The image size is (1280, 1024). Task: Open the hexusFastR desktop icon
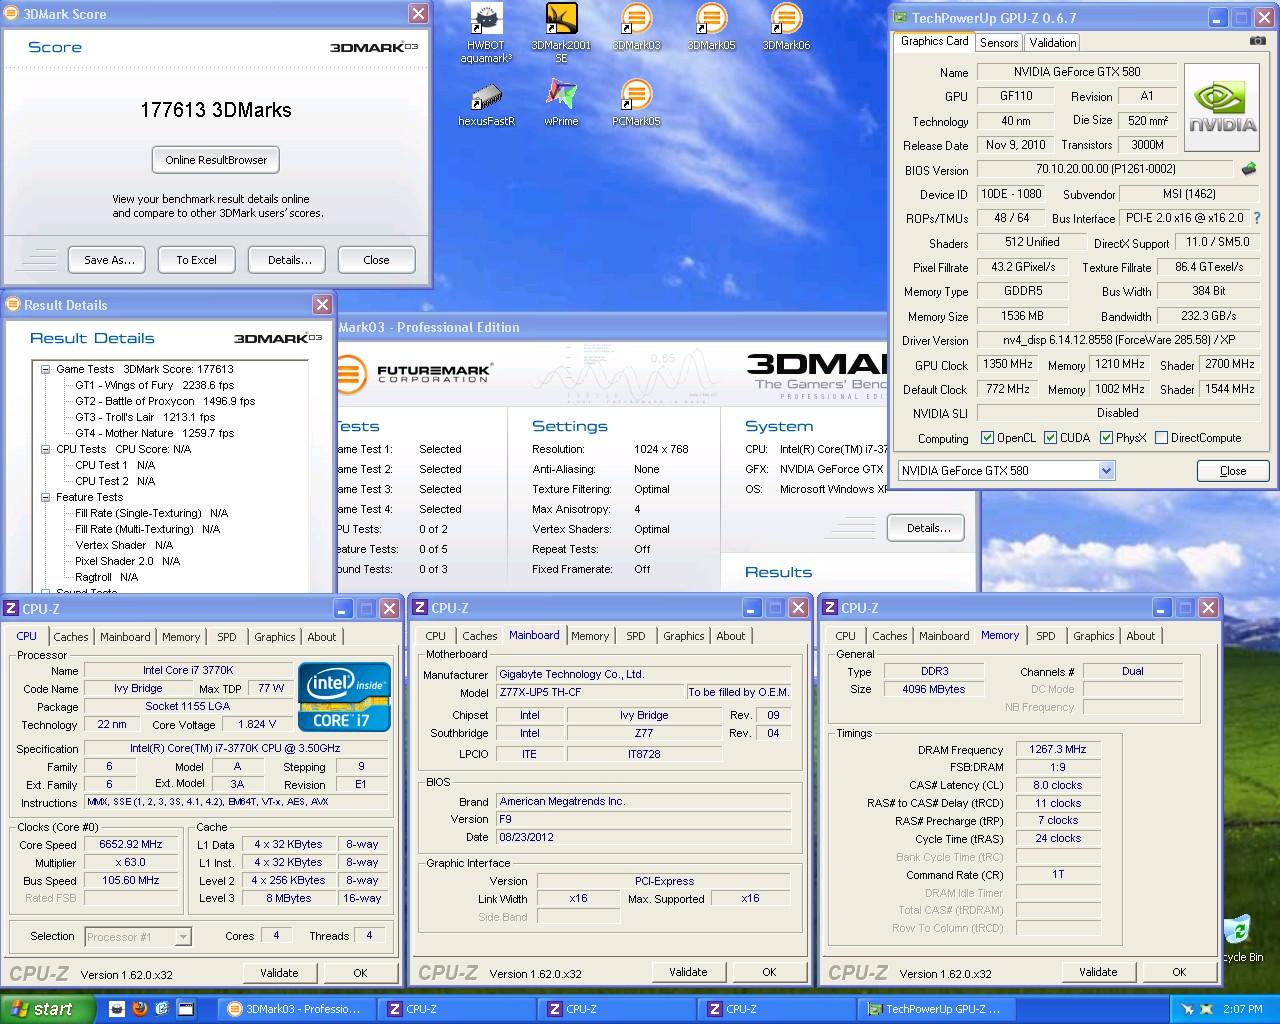pos(486,97)
